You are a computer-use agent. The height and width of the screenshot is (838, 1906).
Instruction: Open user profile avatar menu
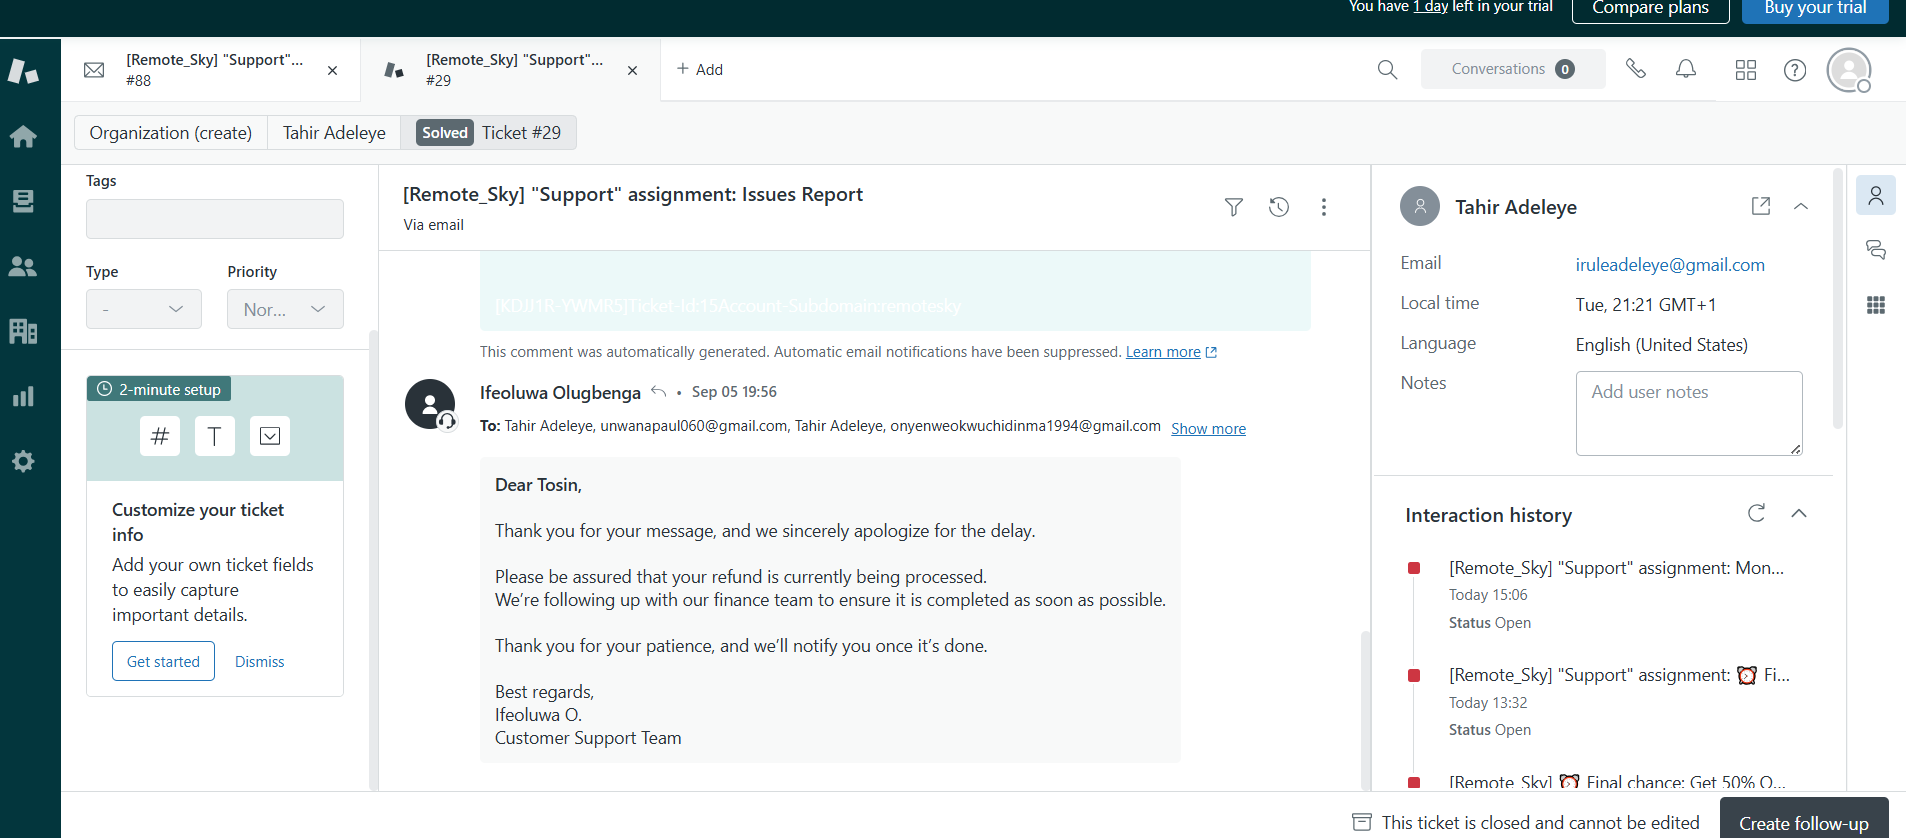(x=1849, y=70)
